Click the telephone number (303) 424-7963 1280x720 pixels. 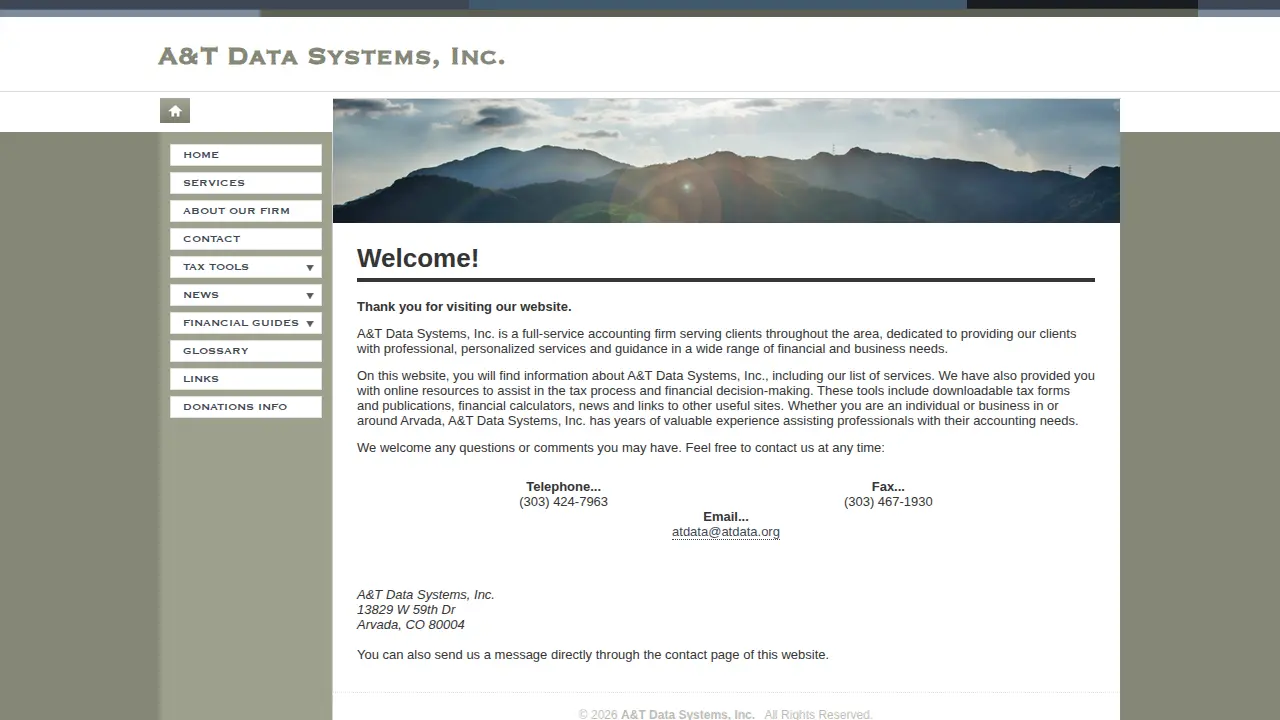[x=564, y=502]
